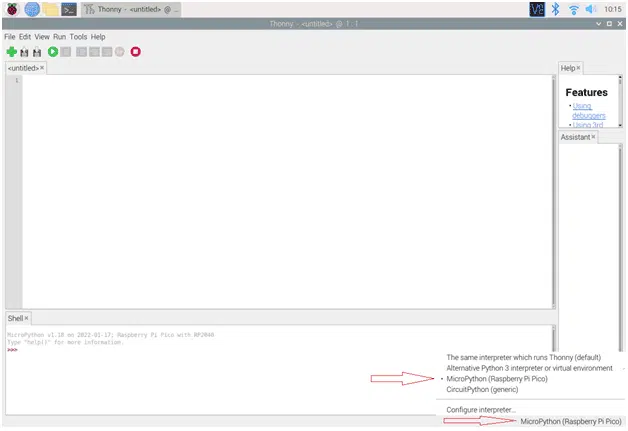Click the status bar interpreter selector
628x431 pixels.
point(571,421)
